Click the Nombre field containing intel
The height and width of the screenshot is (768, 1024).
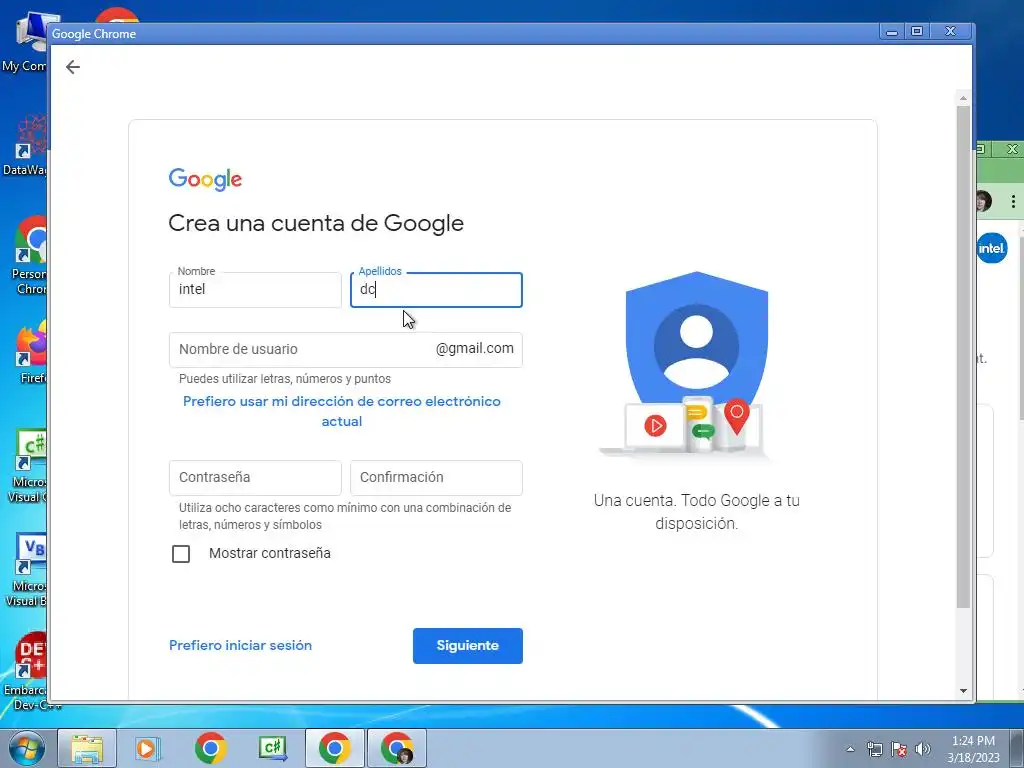click(255, 290)
